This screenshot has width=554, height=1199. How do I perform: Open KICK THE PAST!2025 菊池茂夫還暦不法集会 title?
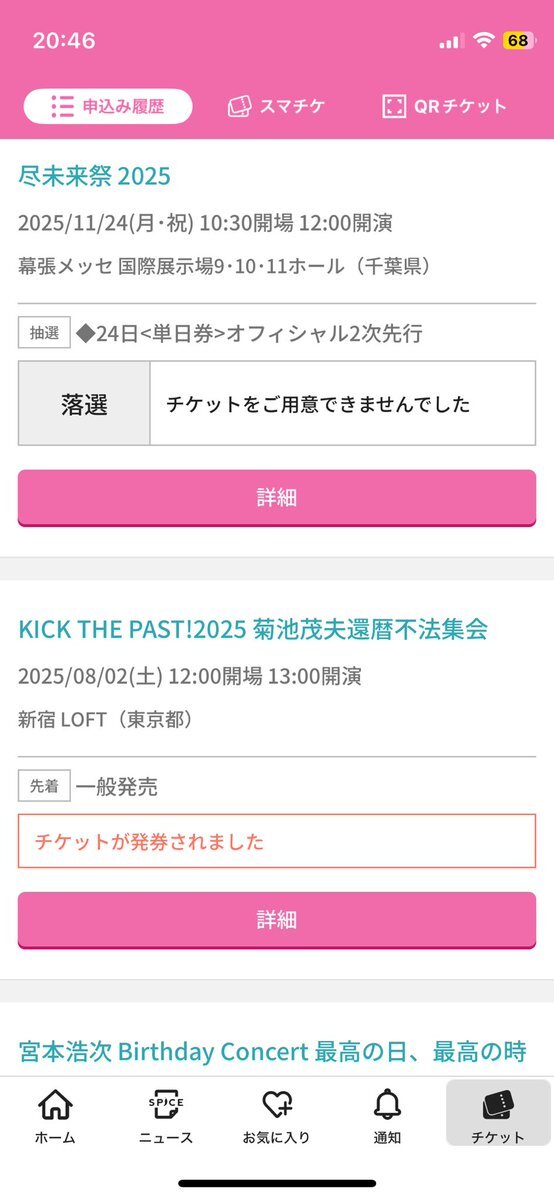(x=253, y=630)
